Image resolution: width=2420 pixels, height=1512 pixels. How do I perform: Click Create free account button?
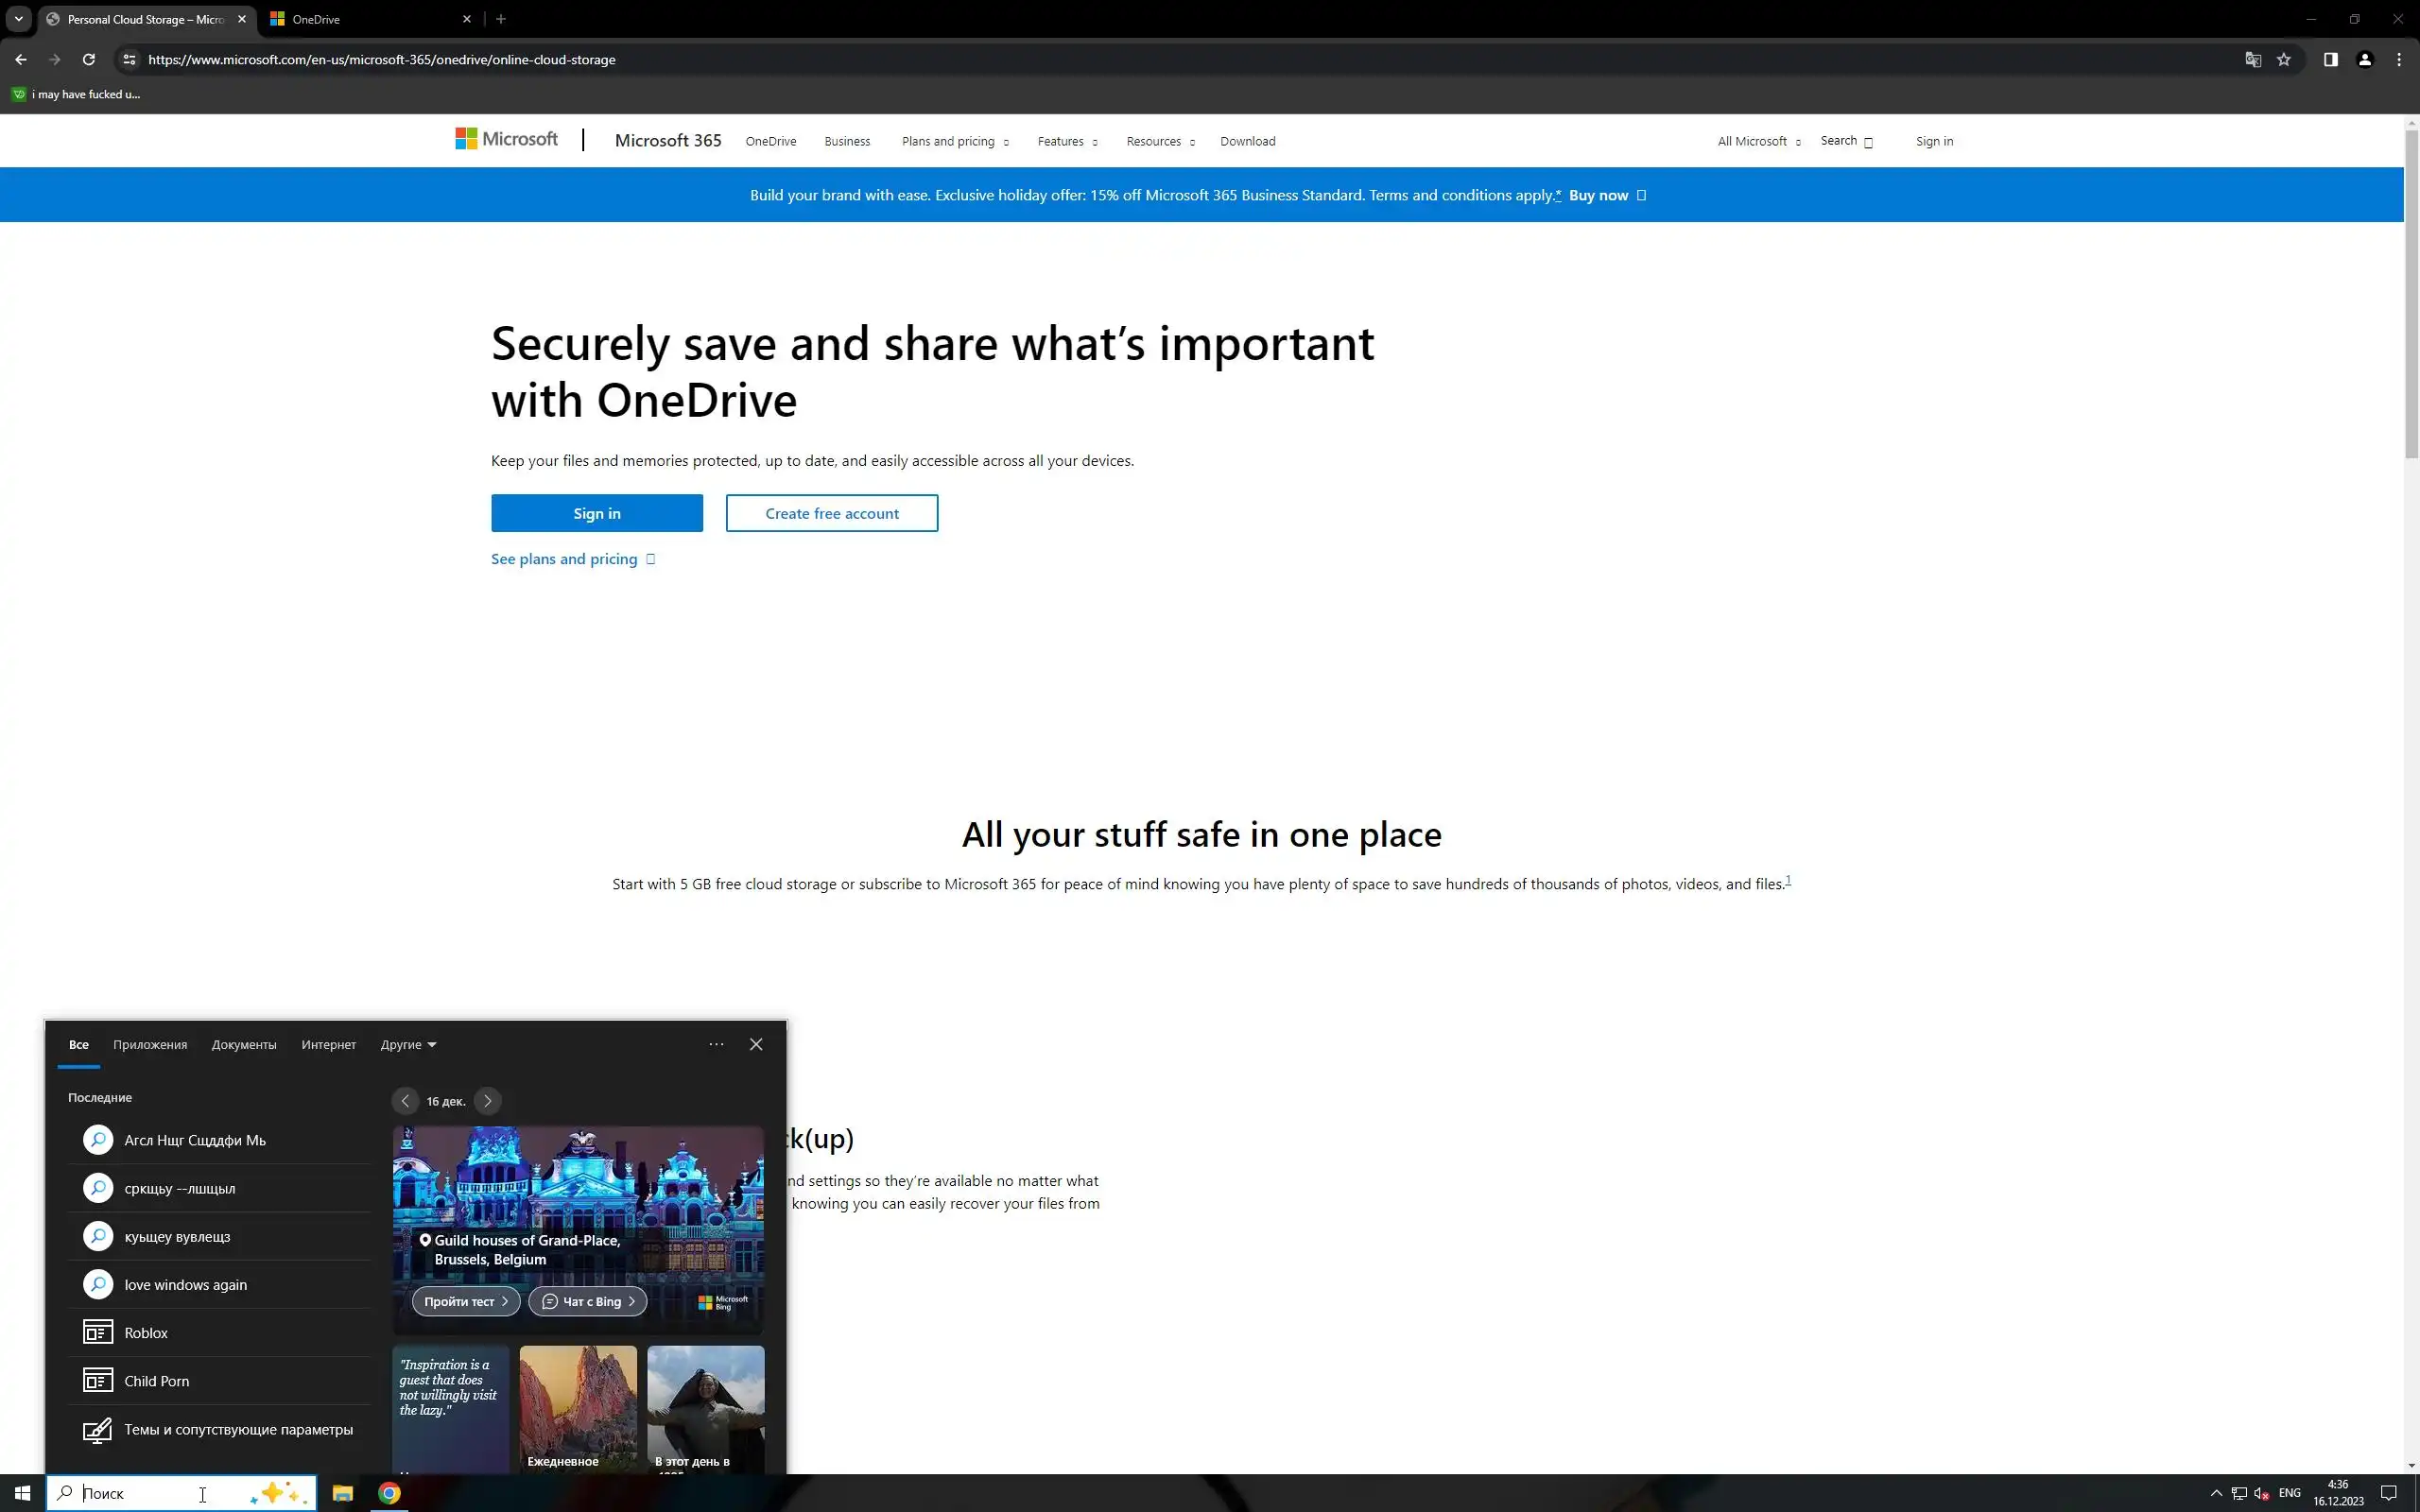tap(832, 513)
